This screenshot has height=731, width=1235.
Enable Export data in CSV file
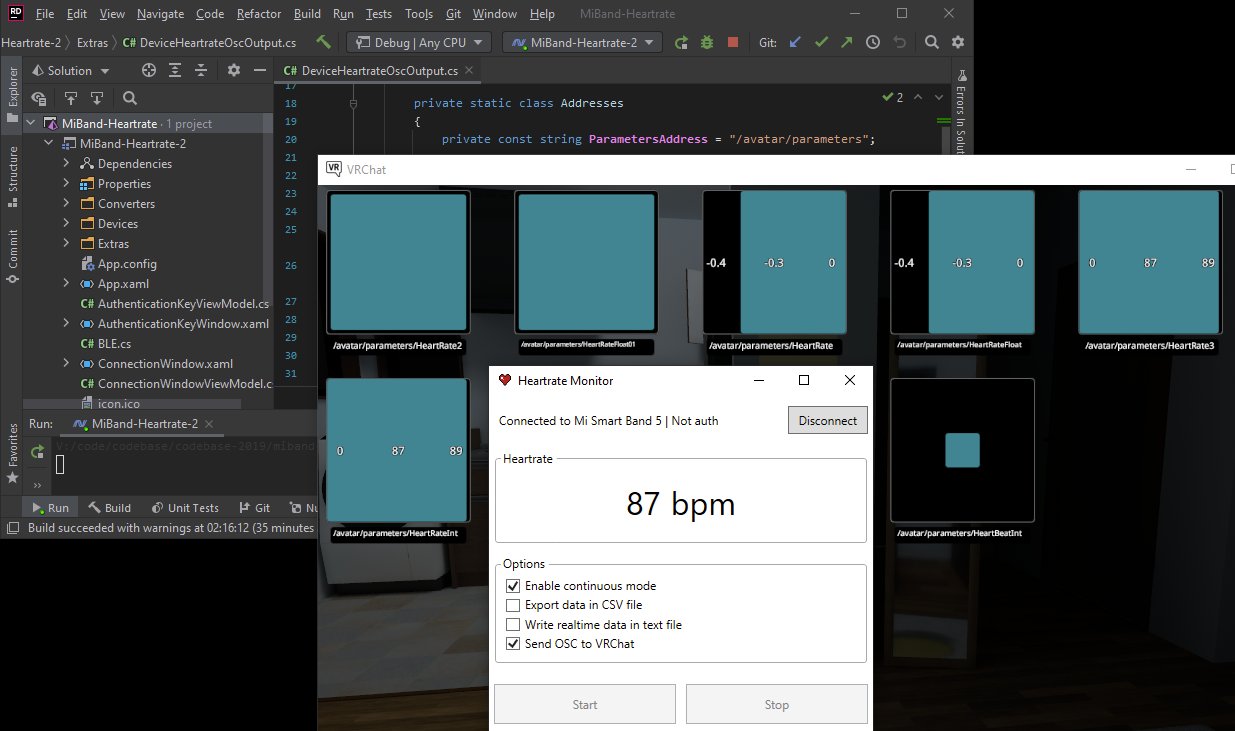[513, 605]
